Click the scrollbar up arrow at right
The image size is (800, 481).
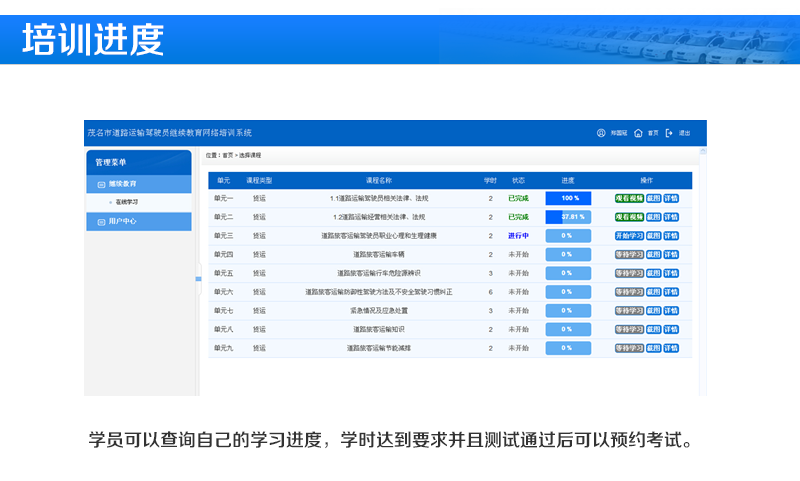point(703,153)
